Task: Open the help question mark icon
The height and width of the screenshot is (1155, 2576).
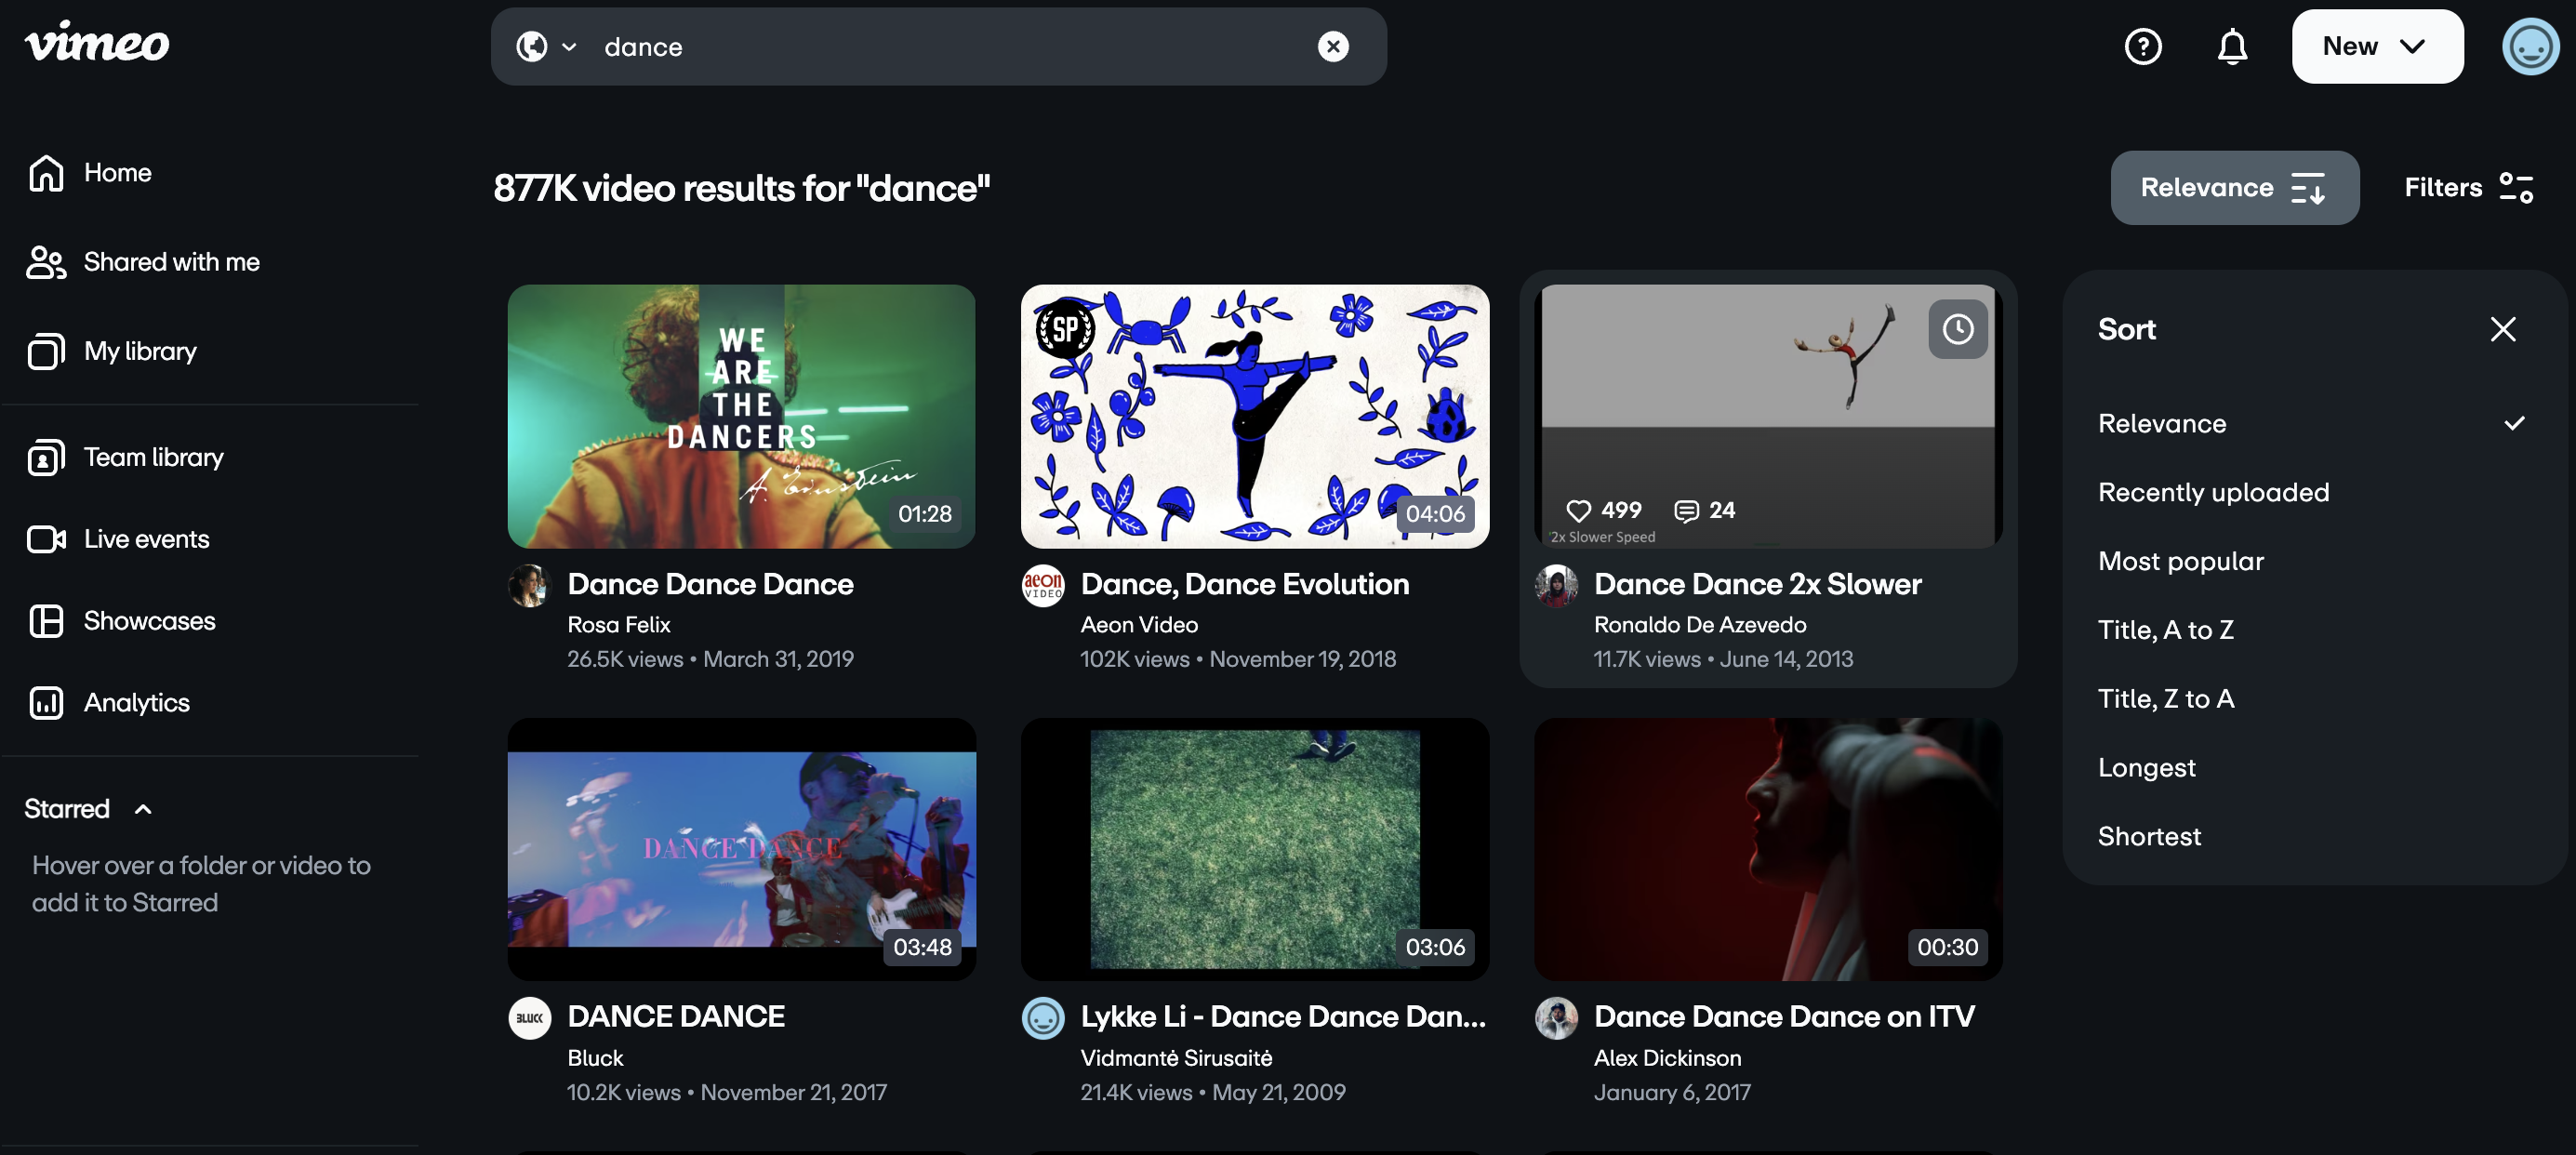Action: click(2142, 46)
